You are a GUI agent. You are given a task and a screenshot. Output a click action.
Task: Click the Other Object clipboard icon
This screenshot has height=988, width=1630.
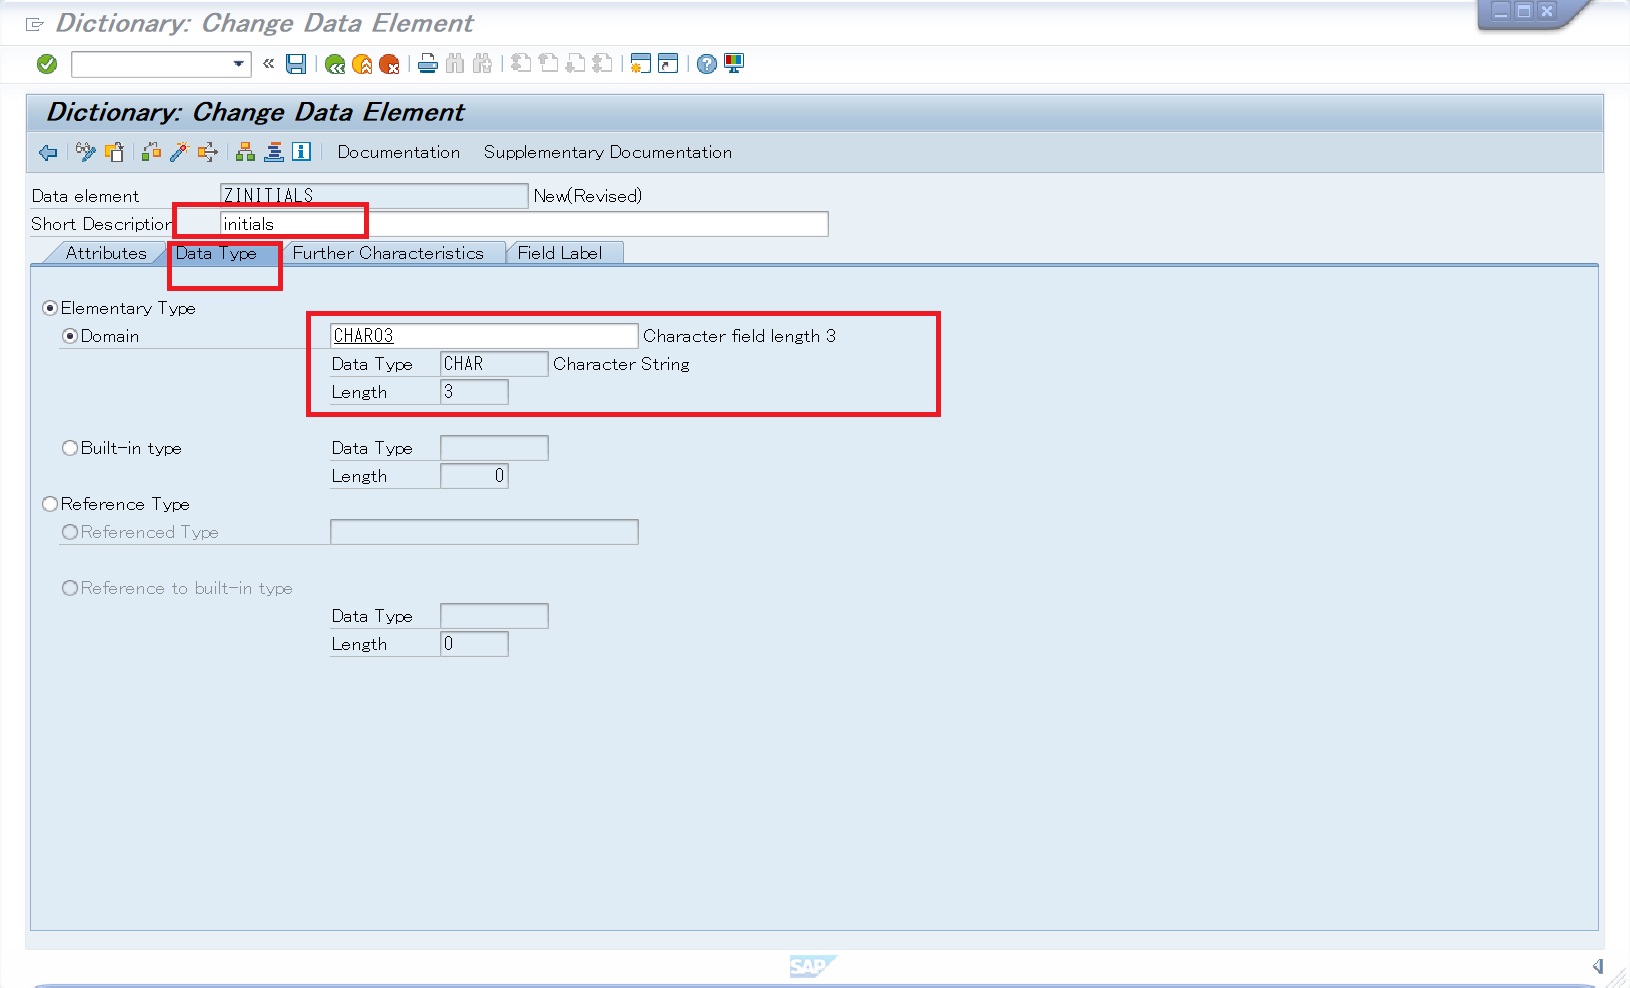point(114,152)
